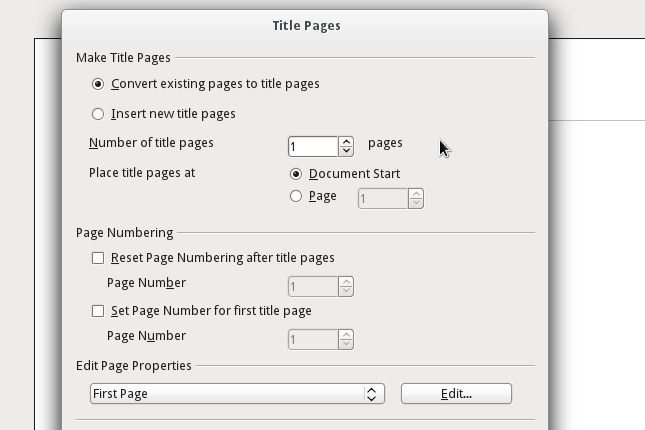Click first title page Page Number field
This screenshot has width=645, height=430.
(312, 340)
